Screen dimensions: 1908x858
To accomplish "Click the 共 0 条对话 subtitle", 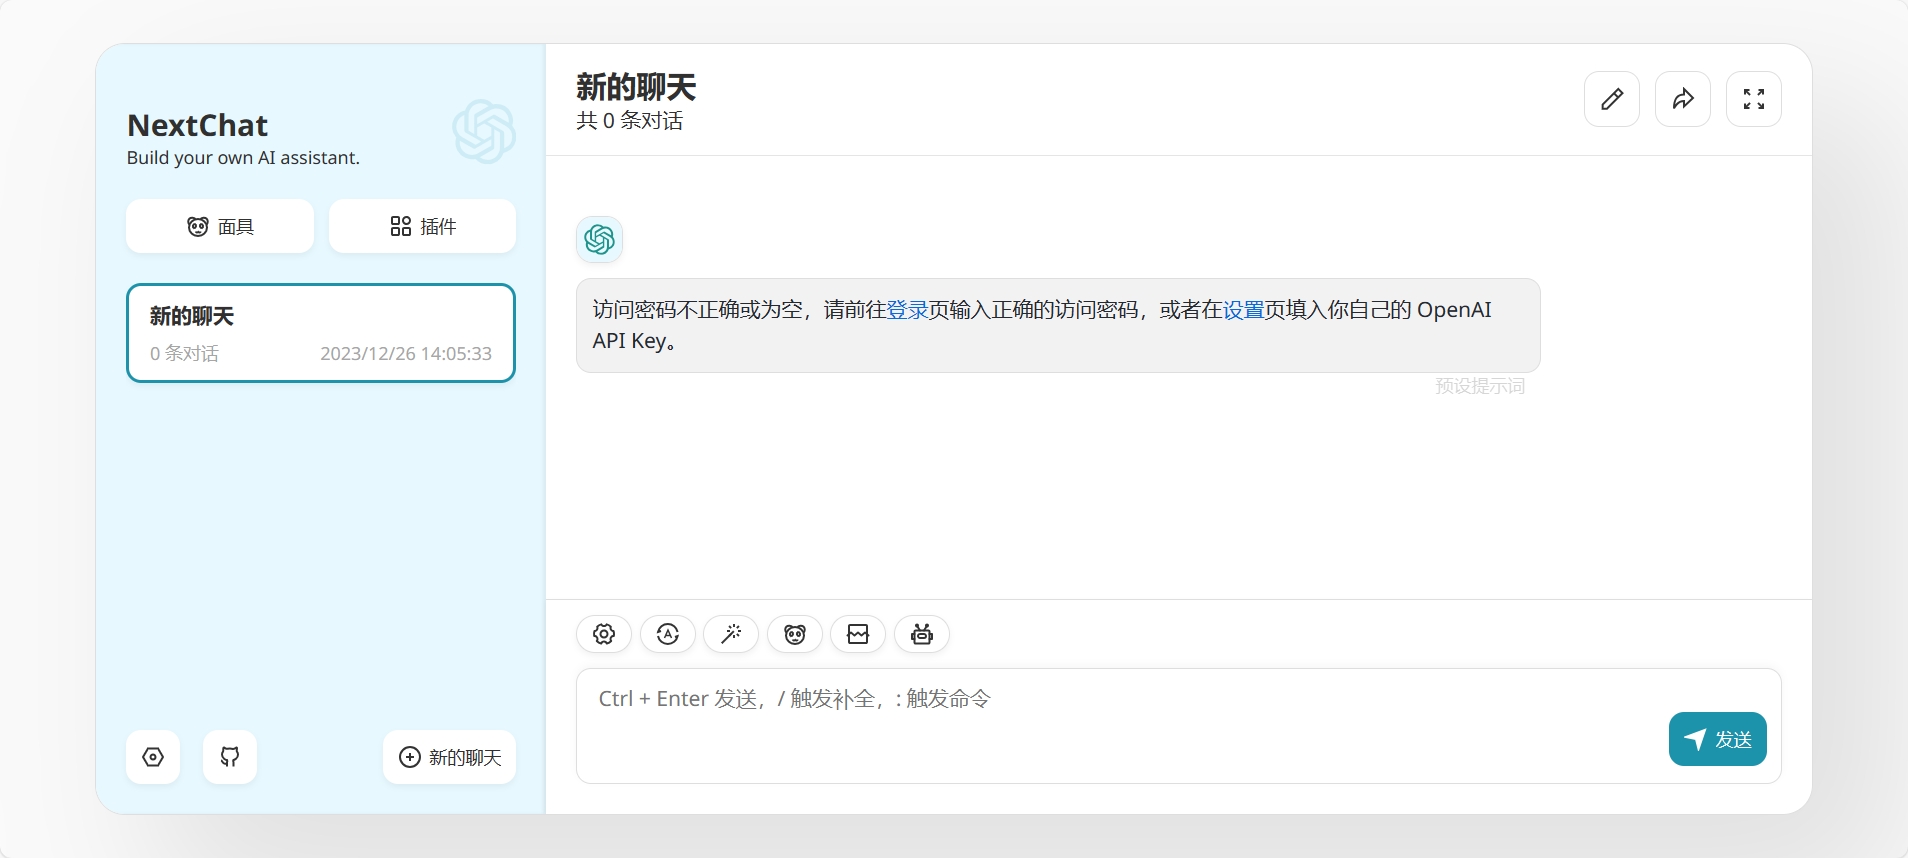I will click(x=630, y=121).
